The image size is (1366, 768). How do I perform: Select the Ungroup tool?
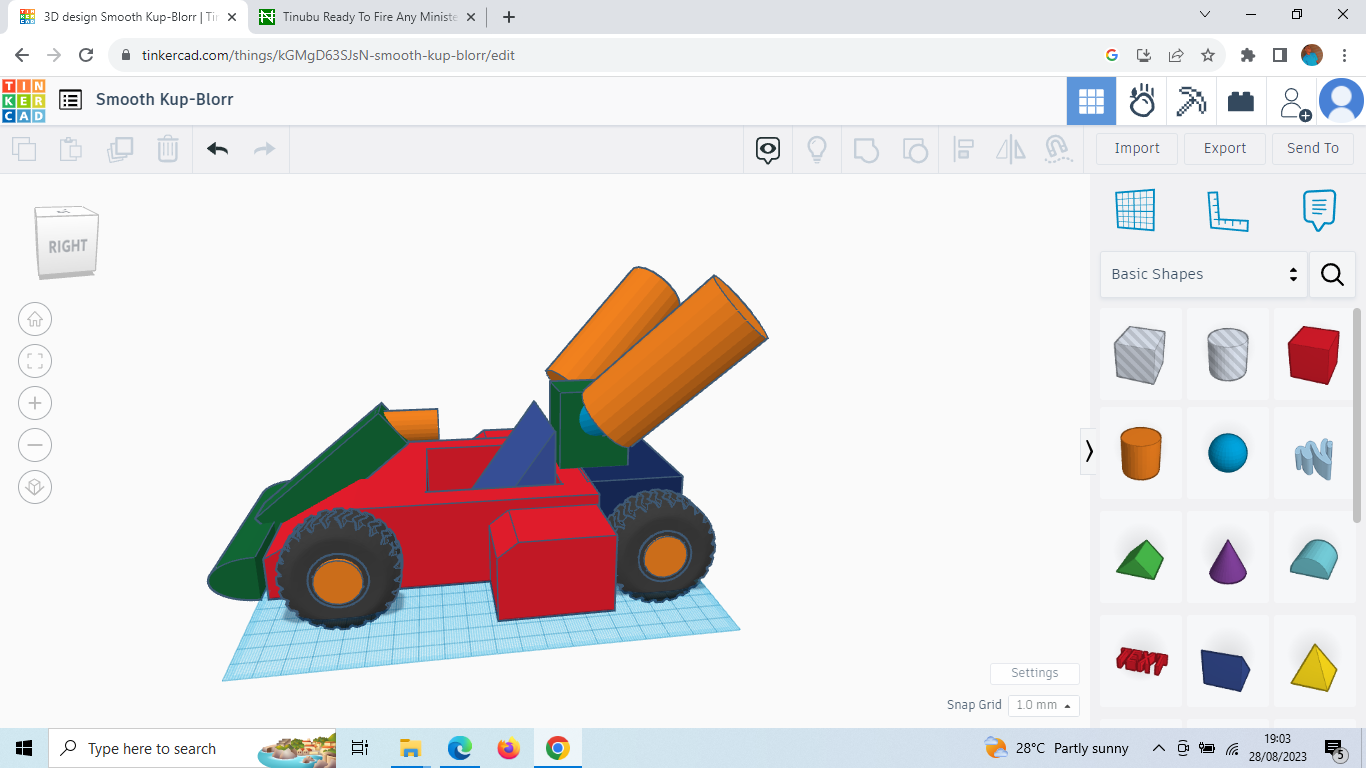[915, 149]
